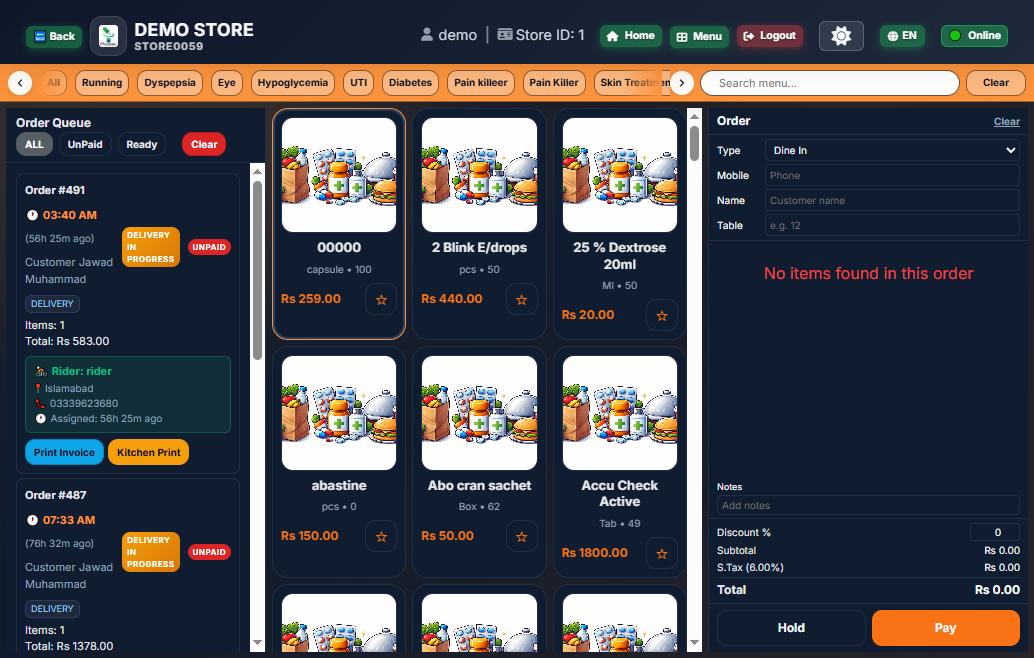Click the Islamabad location pin icon

[38, 388]
